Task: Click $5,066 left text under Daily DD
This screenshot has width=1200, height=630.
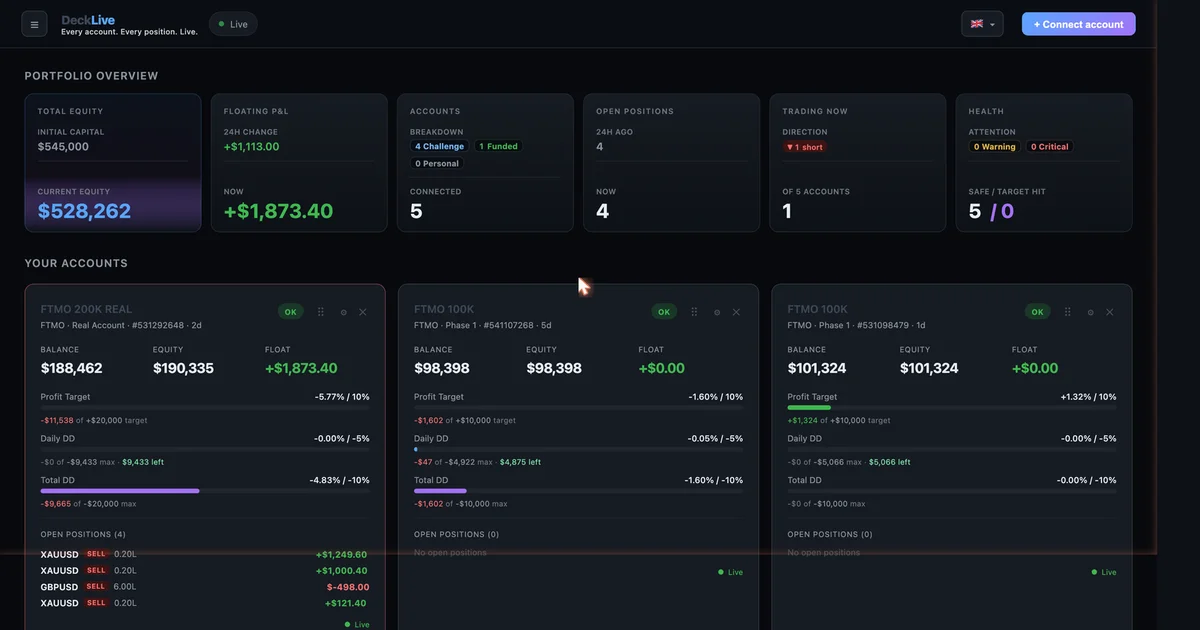Action: point(889,462)
